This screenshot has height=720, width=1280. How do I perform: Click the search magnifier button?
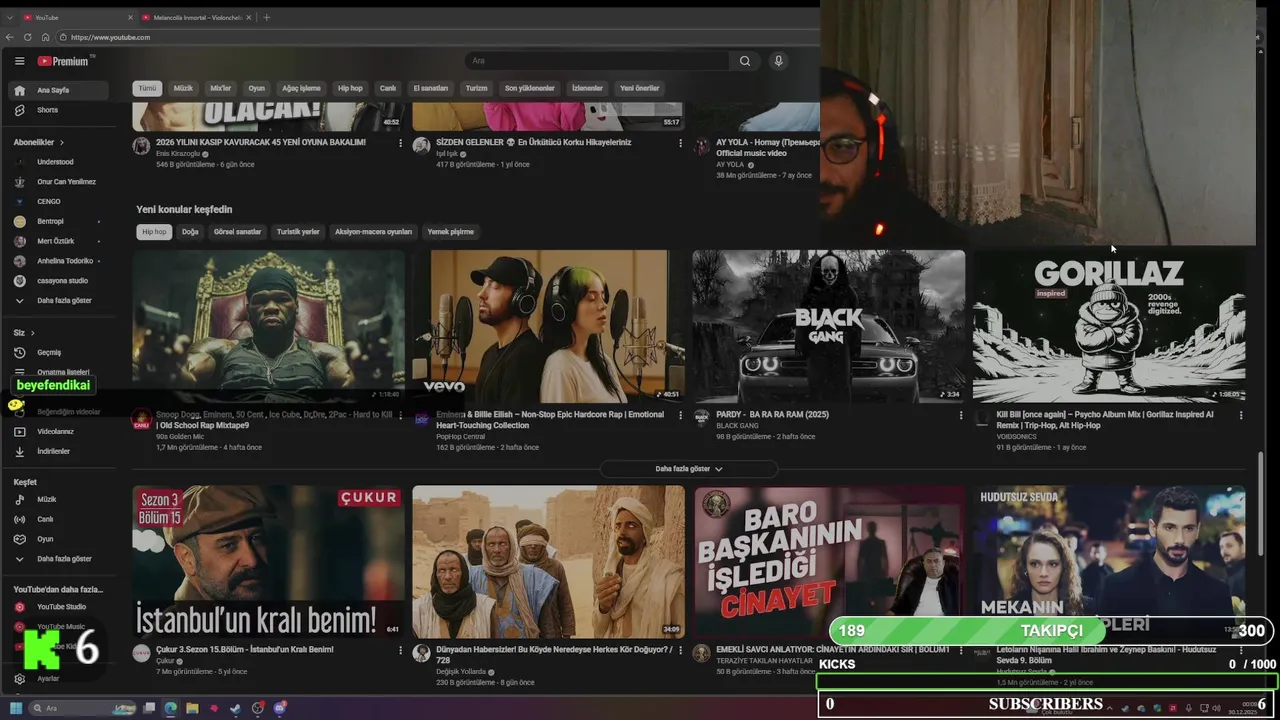(745, 61)
